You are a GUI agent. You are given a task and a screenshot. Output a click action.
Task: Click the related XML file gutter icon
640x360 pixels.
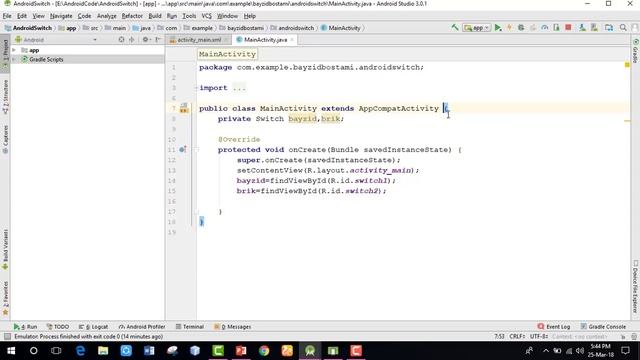184,108
